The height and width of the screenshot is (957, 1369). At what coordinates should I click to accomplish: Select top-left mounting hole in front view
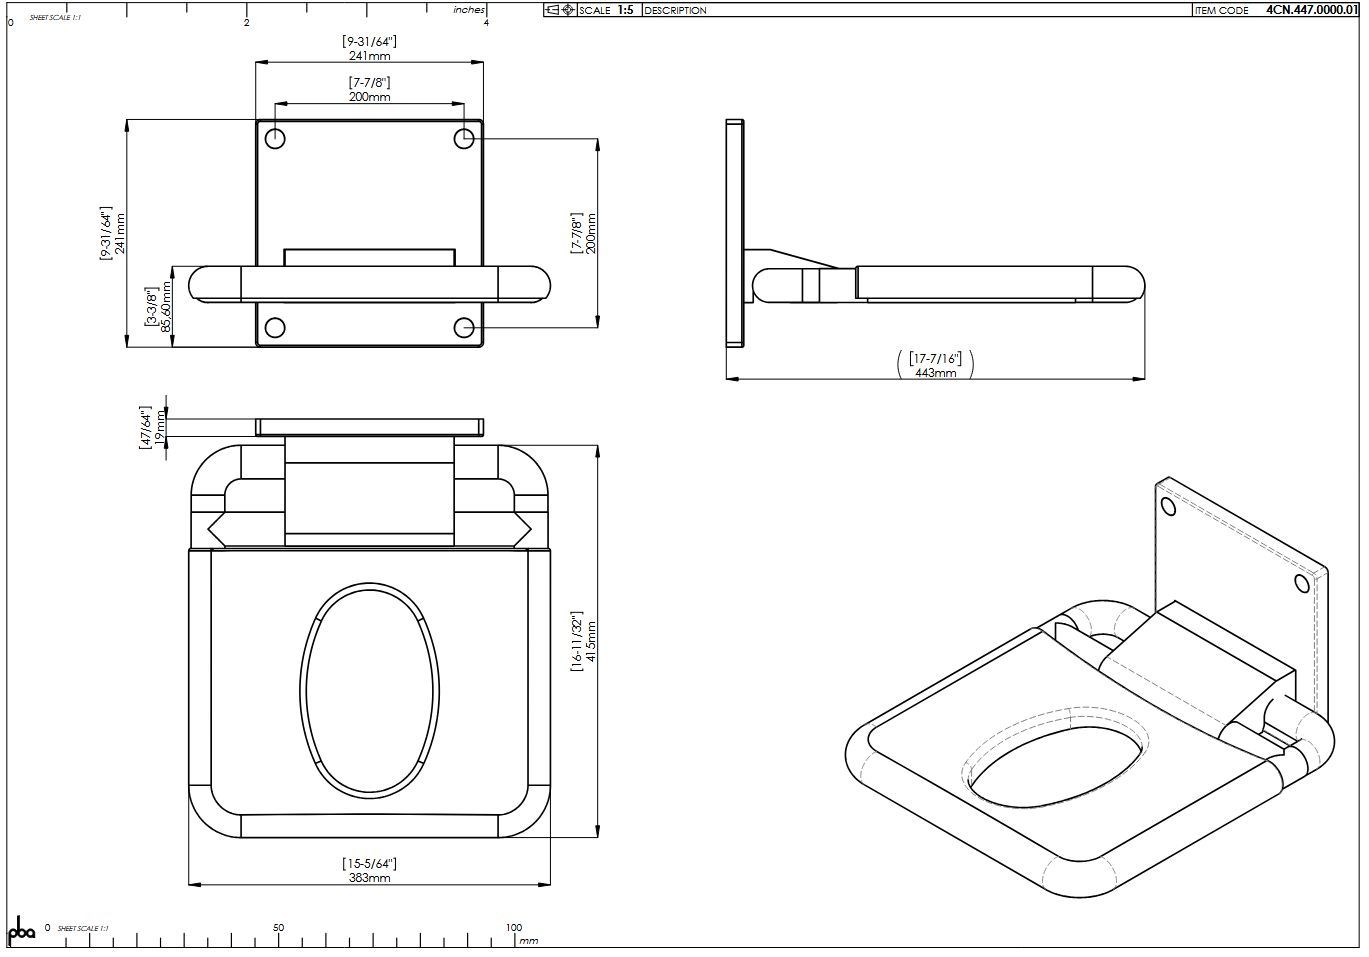coord(275,138)
